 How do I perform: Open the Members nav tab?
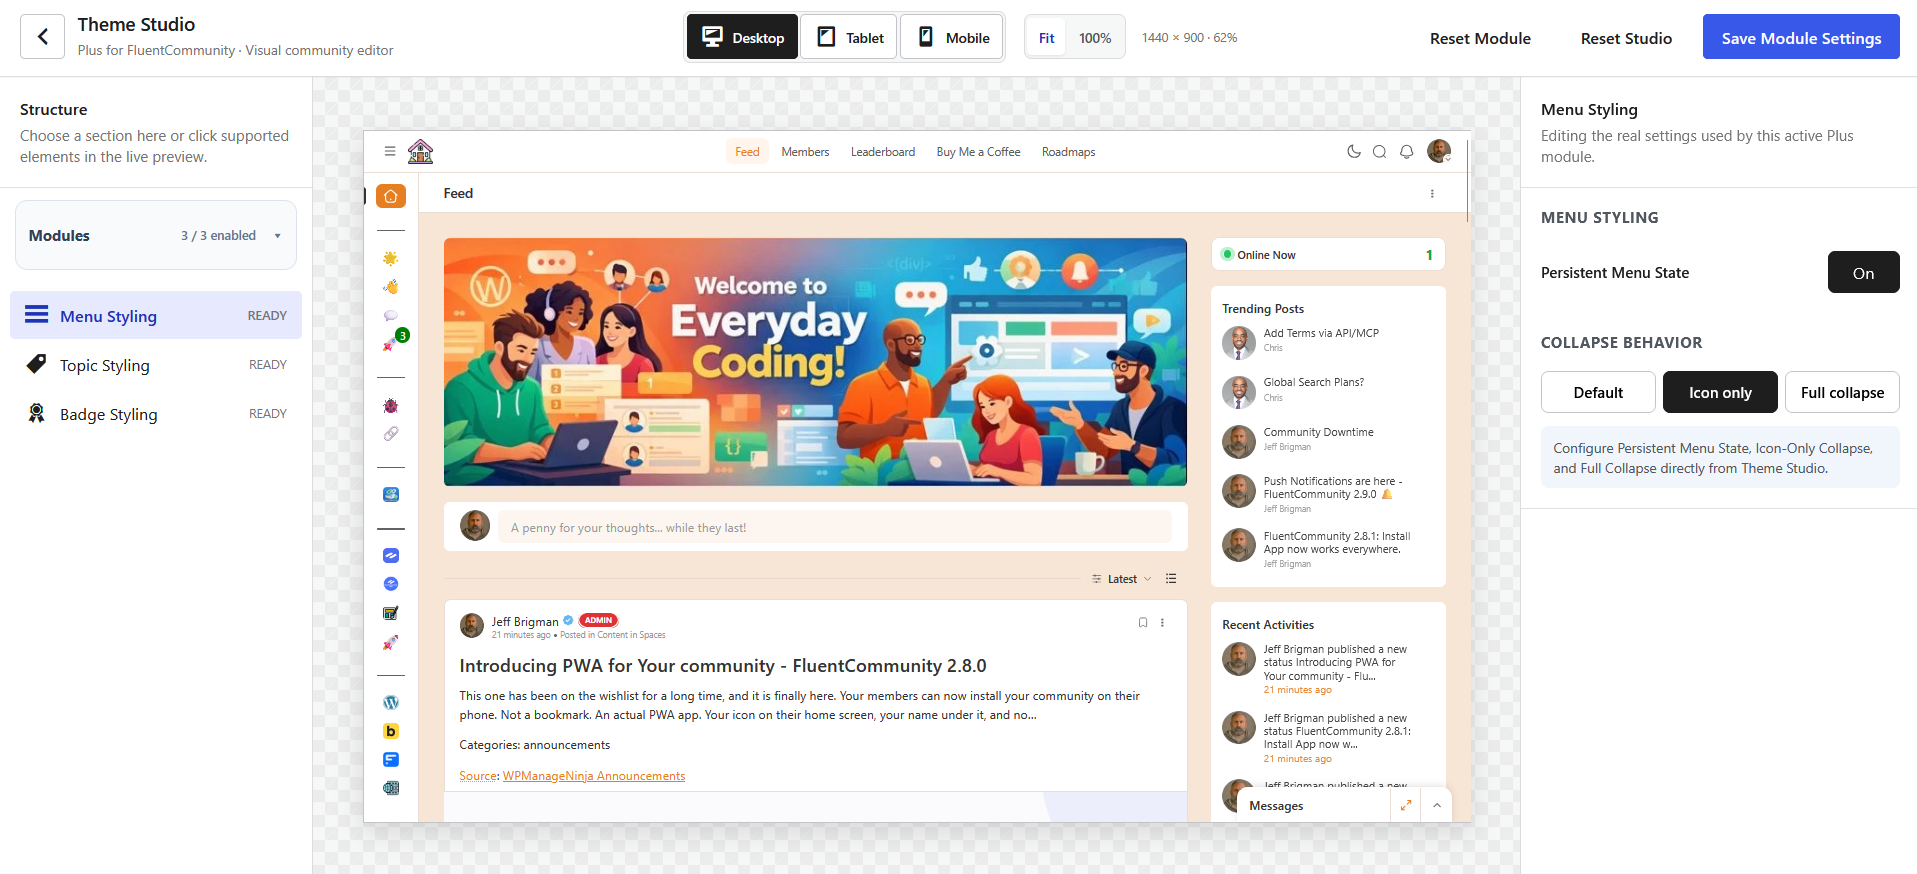coord(805,152)
